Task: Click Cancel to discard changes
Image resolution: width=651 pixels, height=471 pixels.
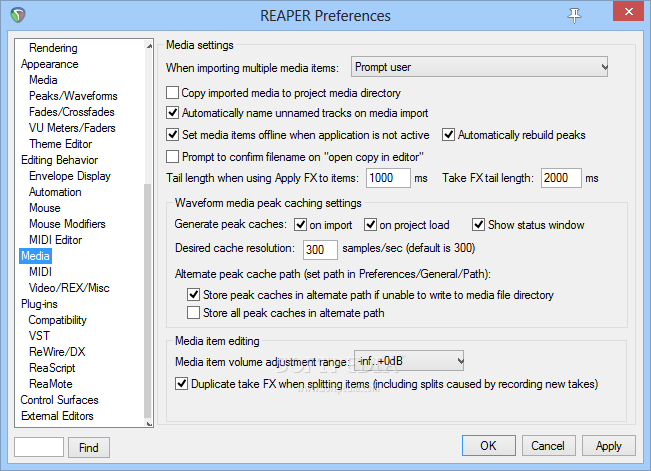Action: click(x=548, y=446)
